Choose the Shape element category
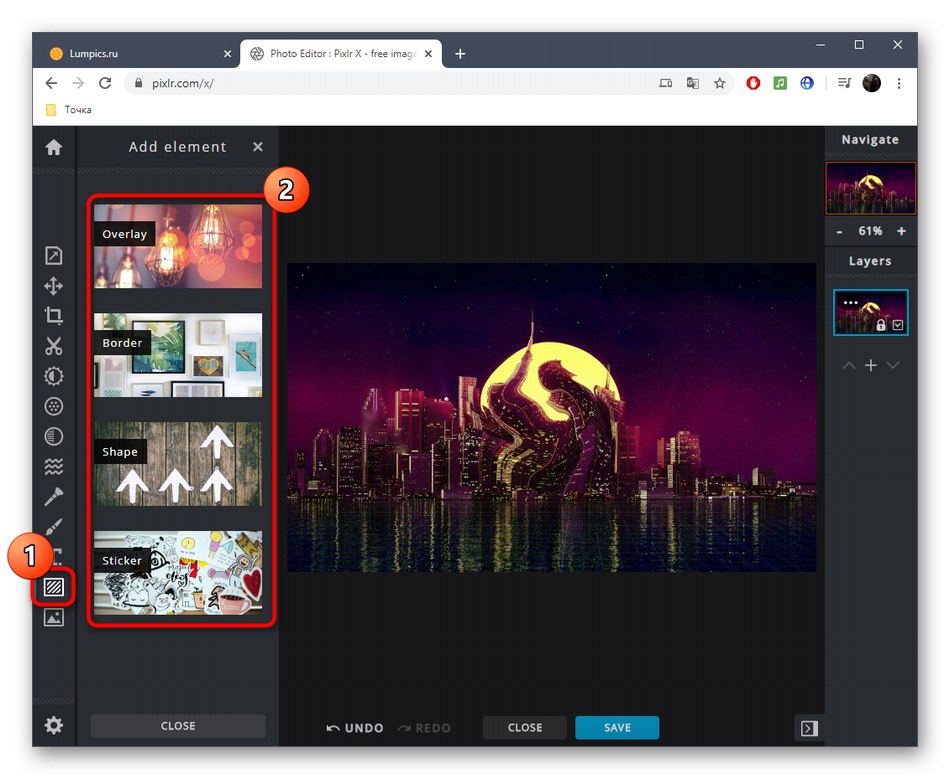 178,464
